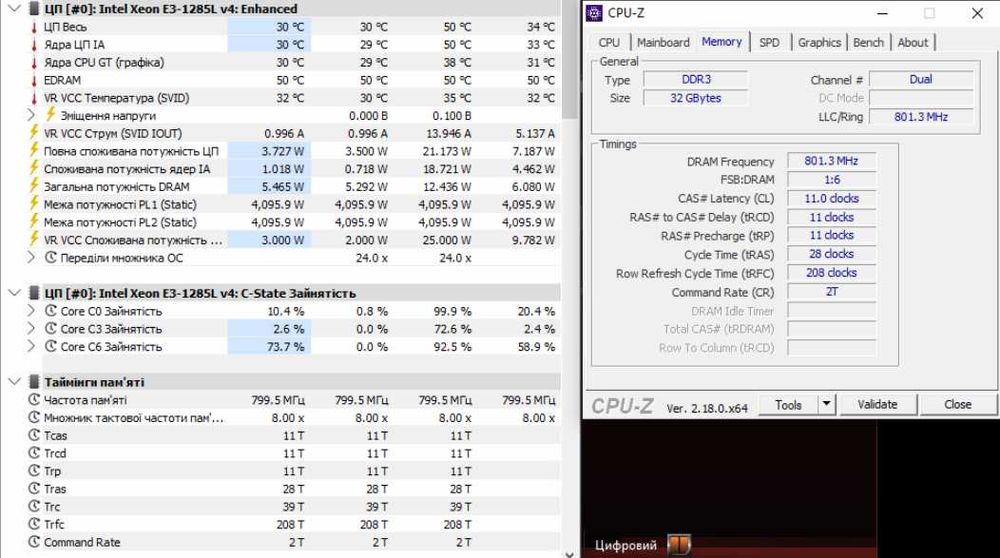Click the FSB:DRAM value '1:6'
Viewport: 1000px width, 558px height.
(831, 180)
